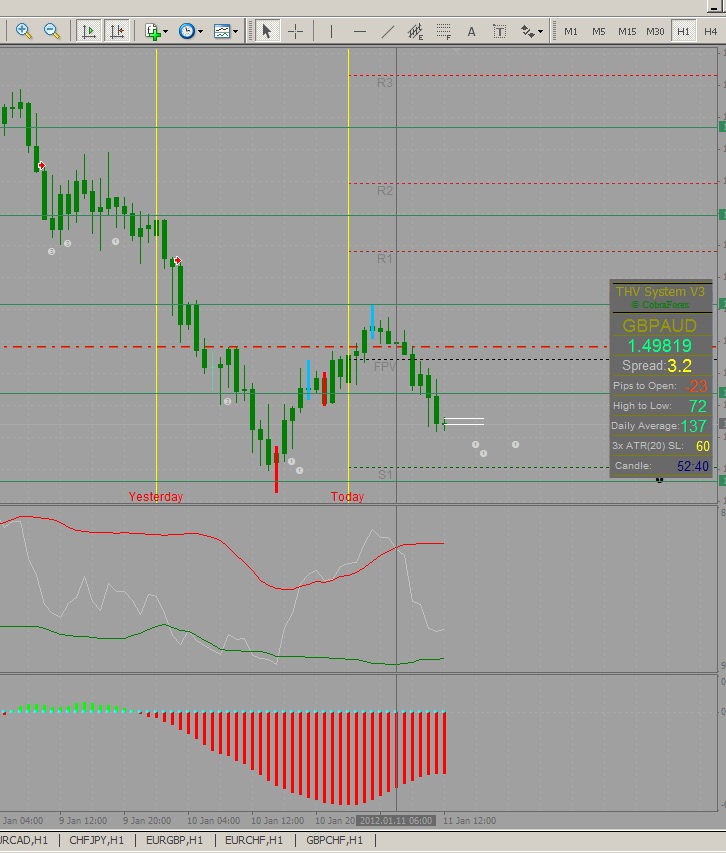Open the chart templates icon
The height and width of the screenshot is (853, 726).
(222, 31)
